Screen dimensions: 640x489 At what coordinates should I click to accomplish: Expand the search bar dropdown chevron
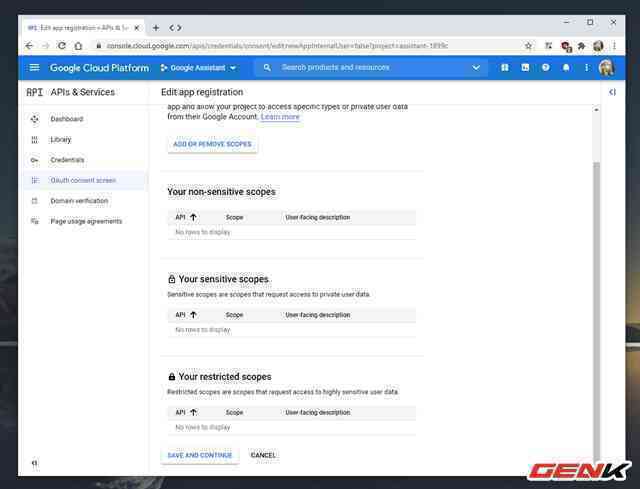[476, 68]
